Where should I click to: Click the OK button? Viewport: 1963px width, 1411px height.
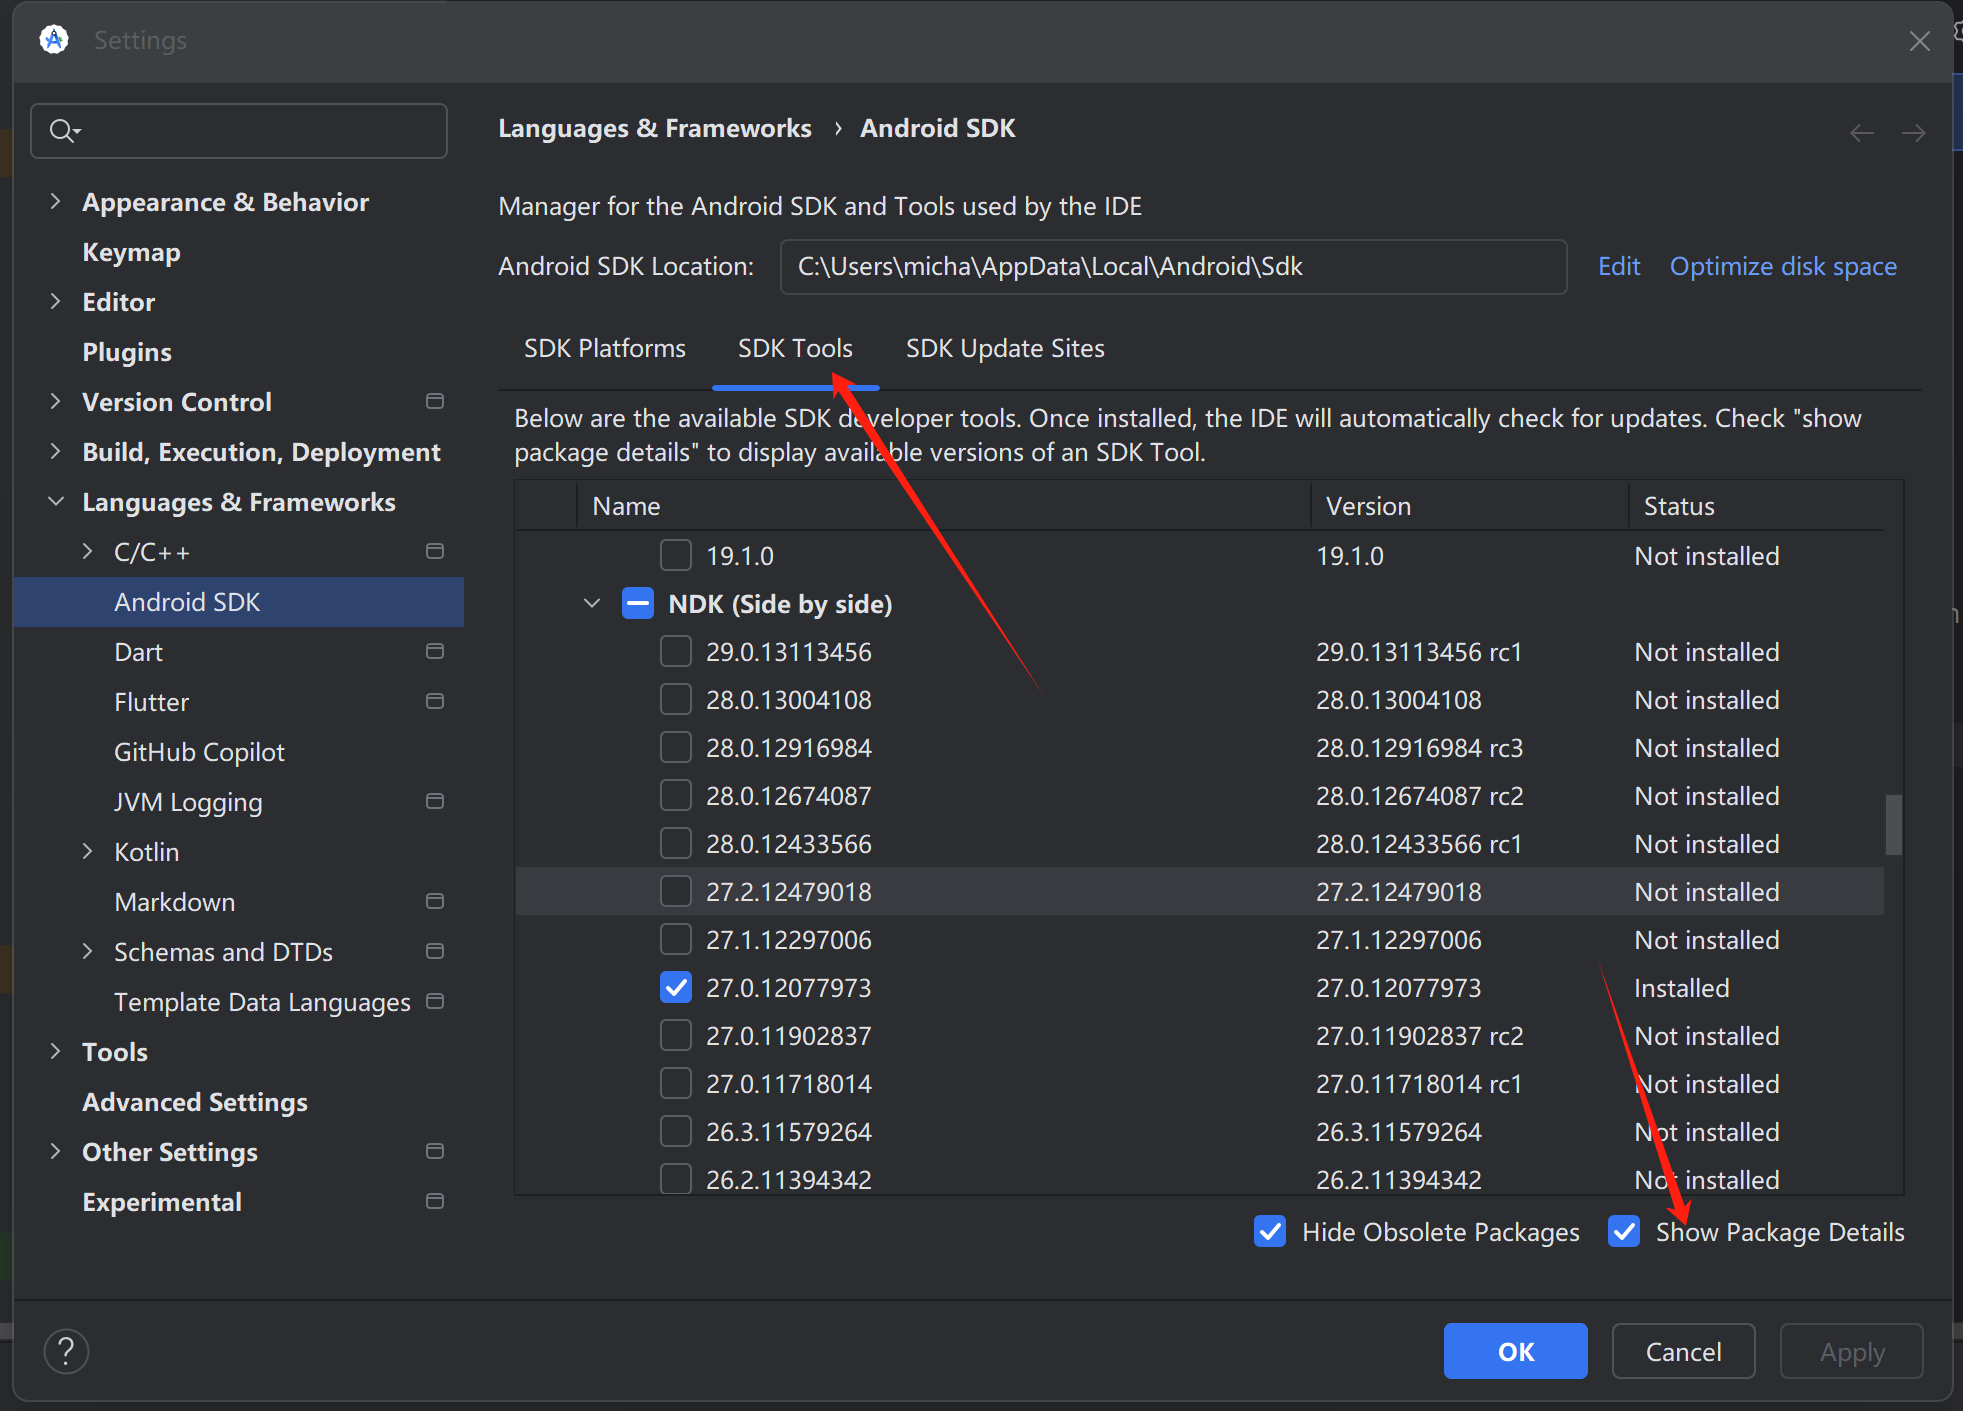tap(1515, 1351)
